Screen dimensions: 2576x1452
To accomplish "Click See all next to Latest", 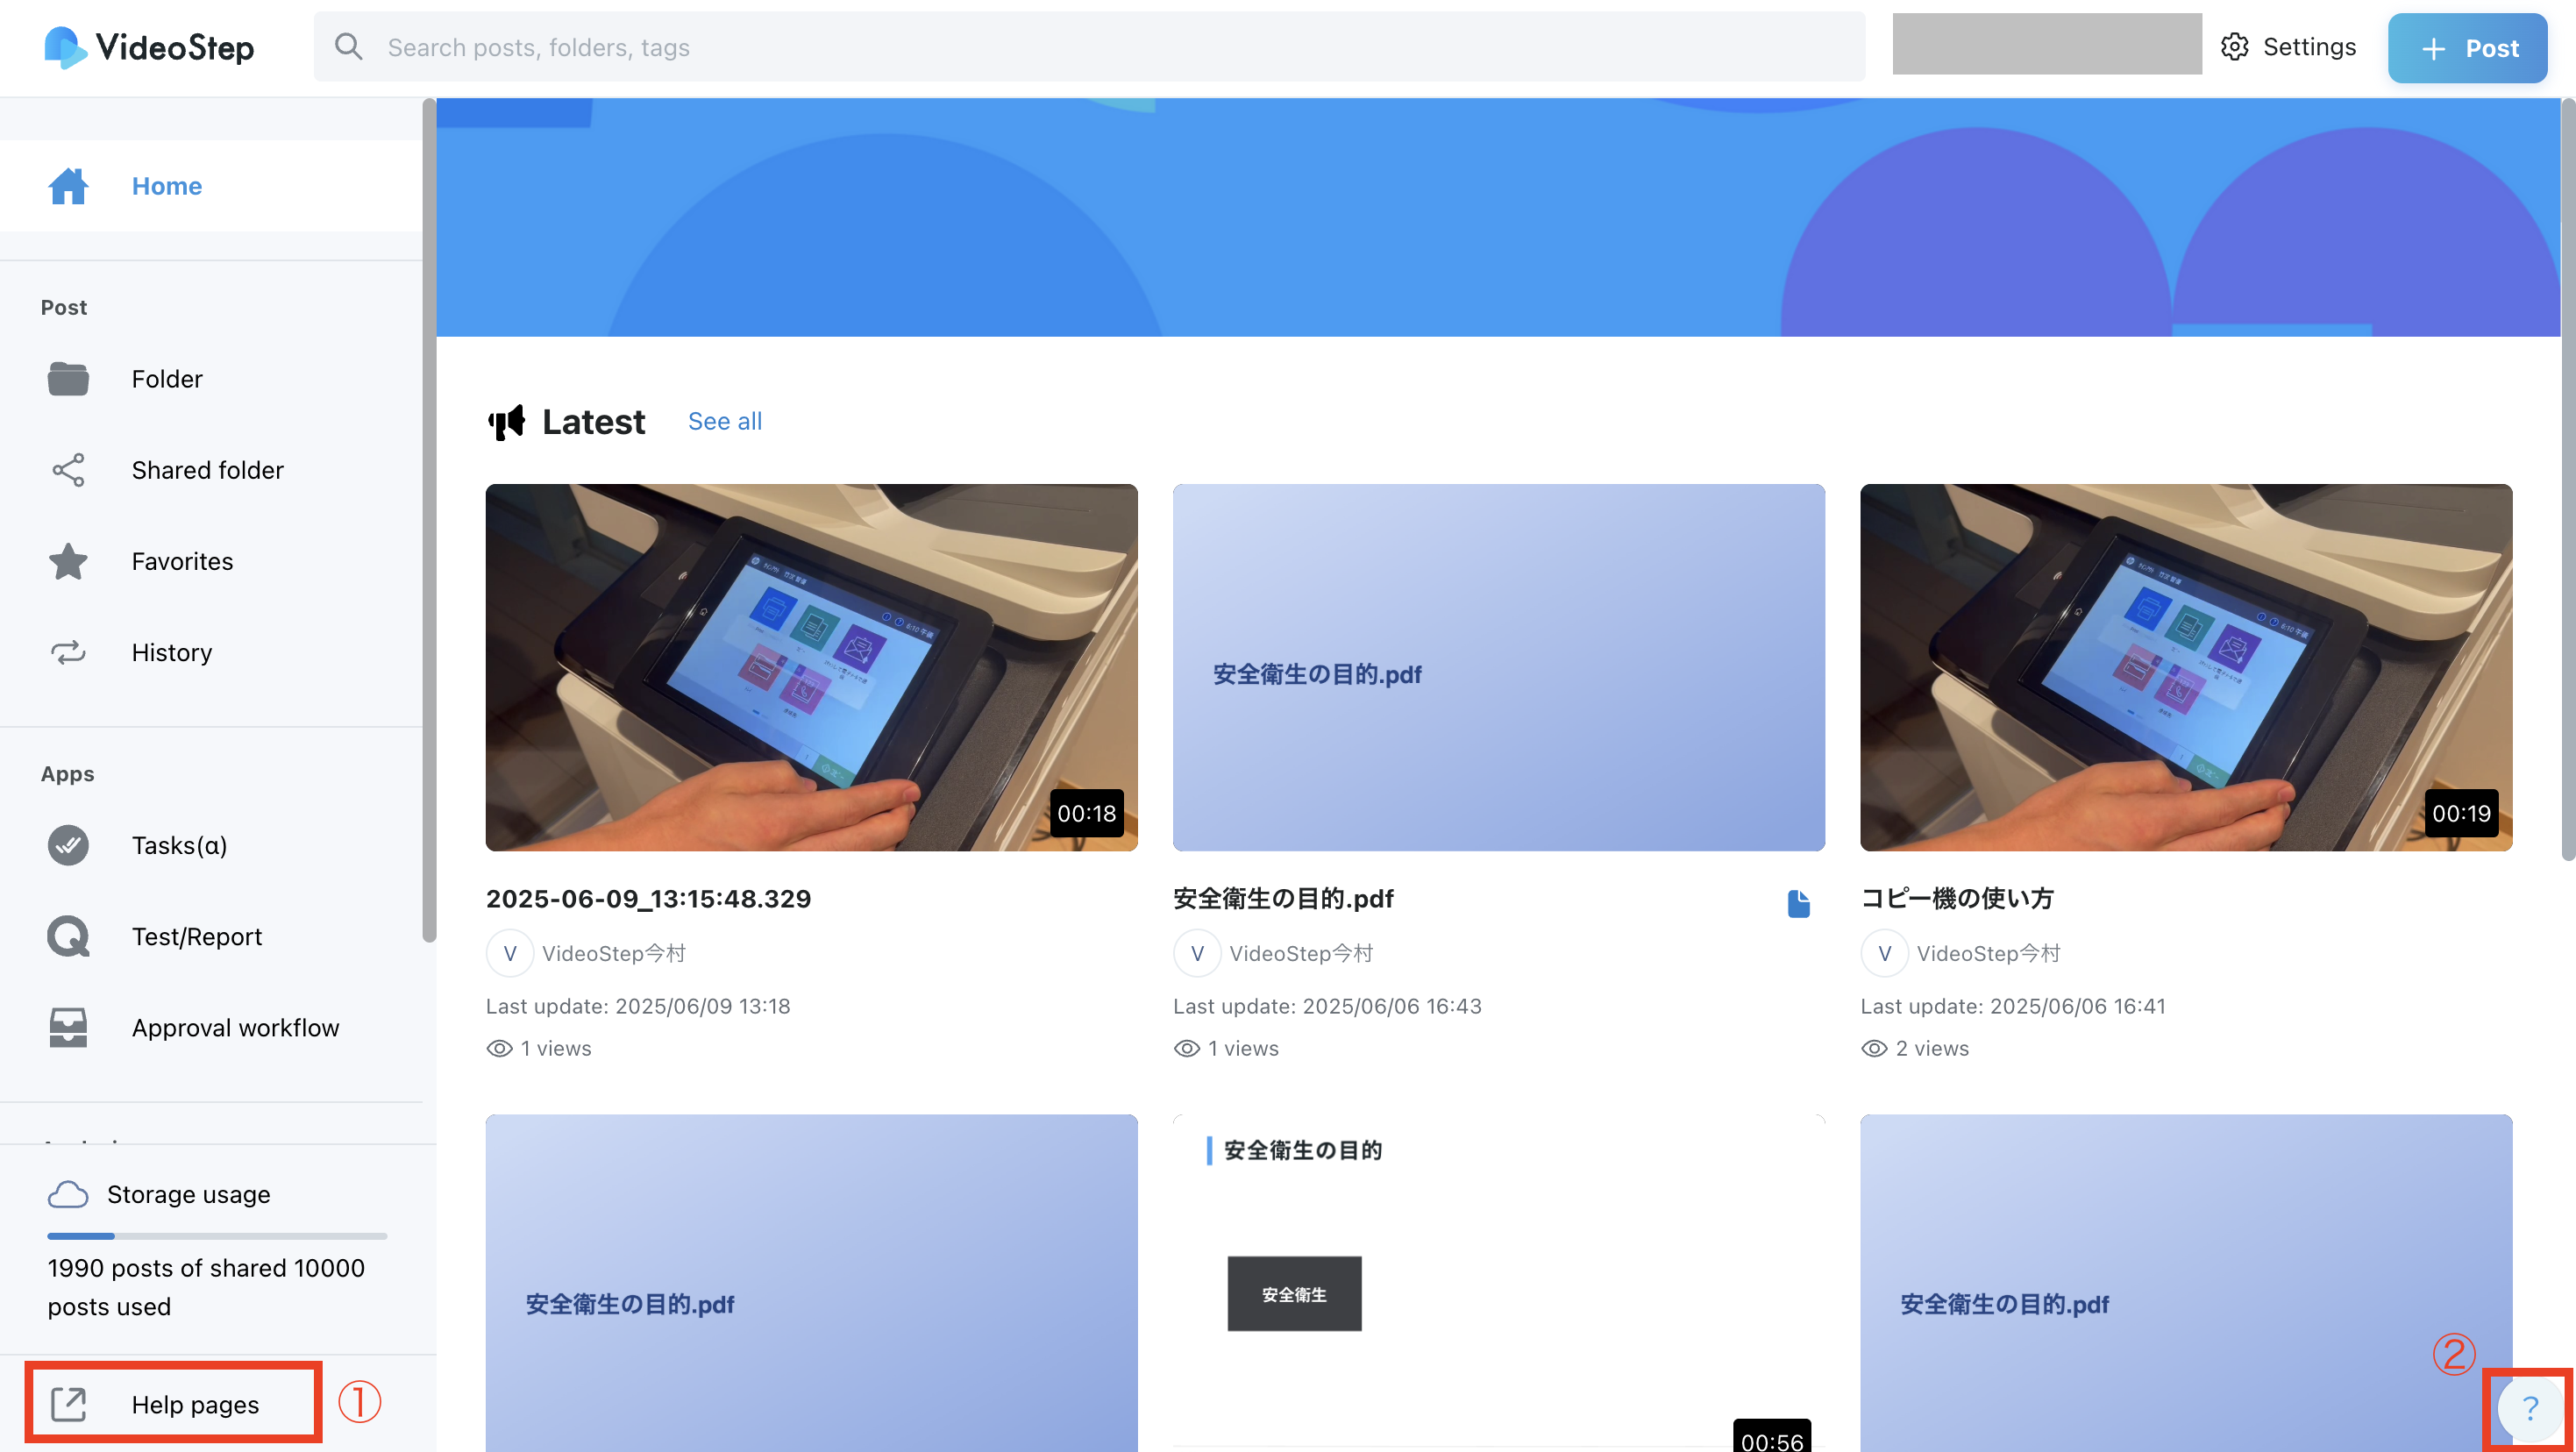I will click(724, 421).
